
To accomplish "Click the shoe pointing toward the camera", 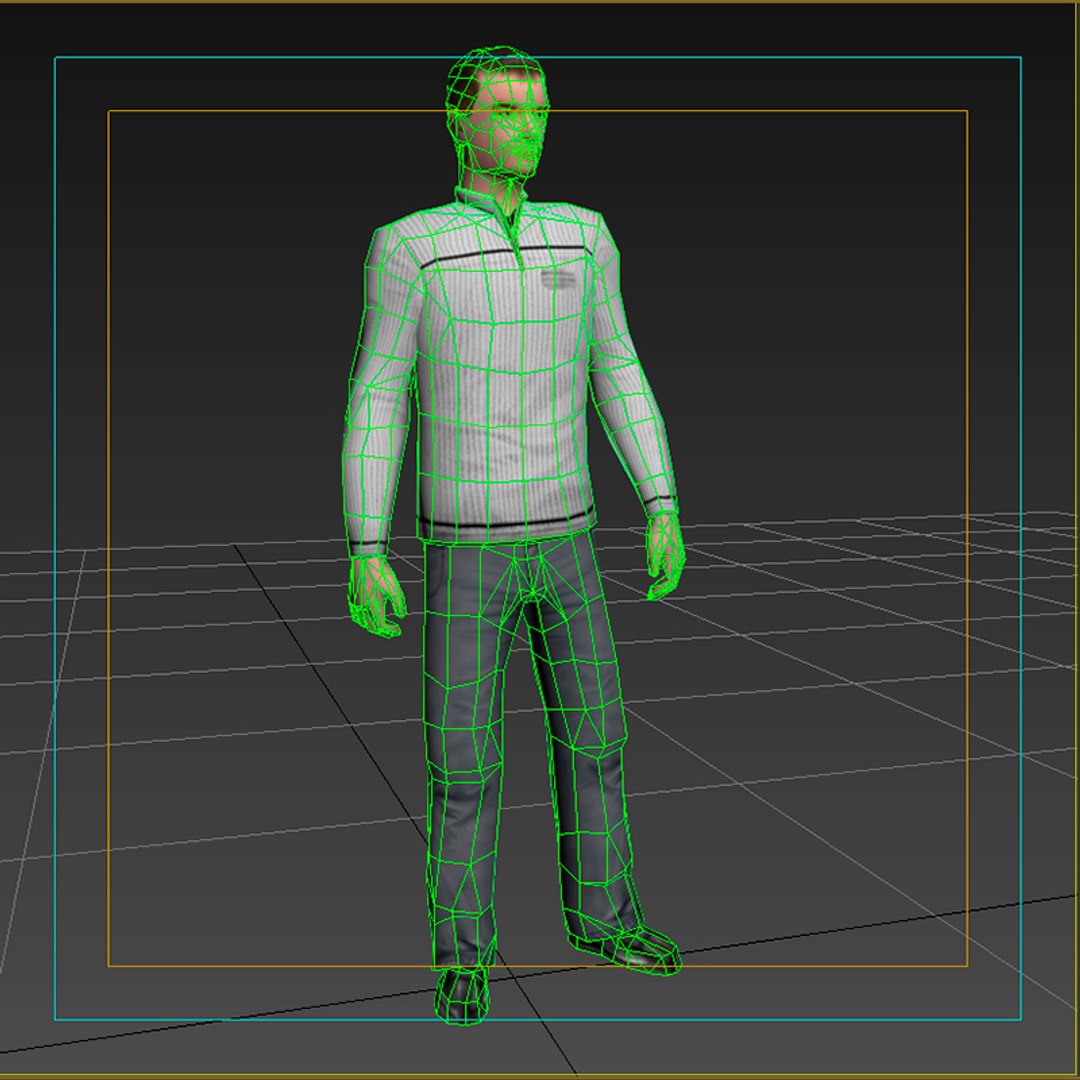I will pyautogui.click(x=461, y=995).
